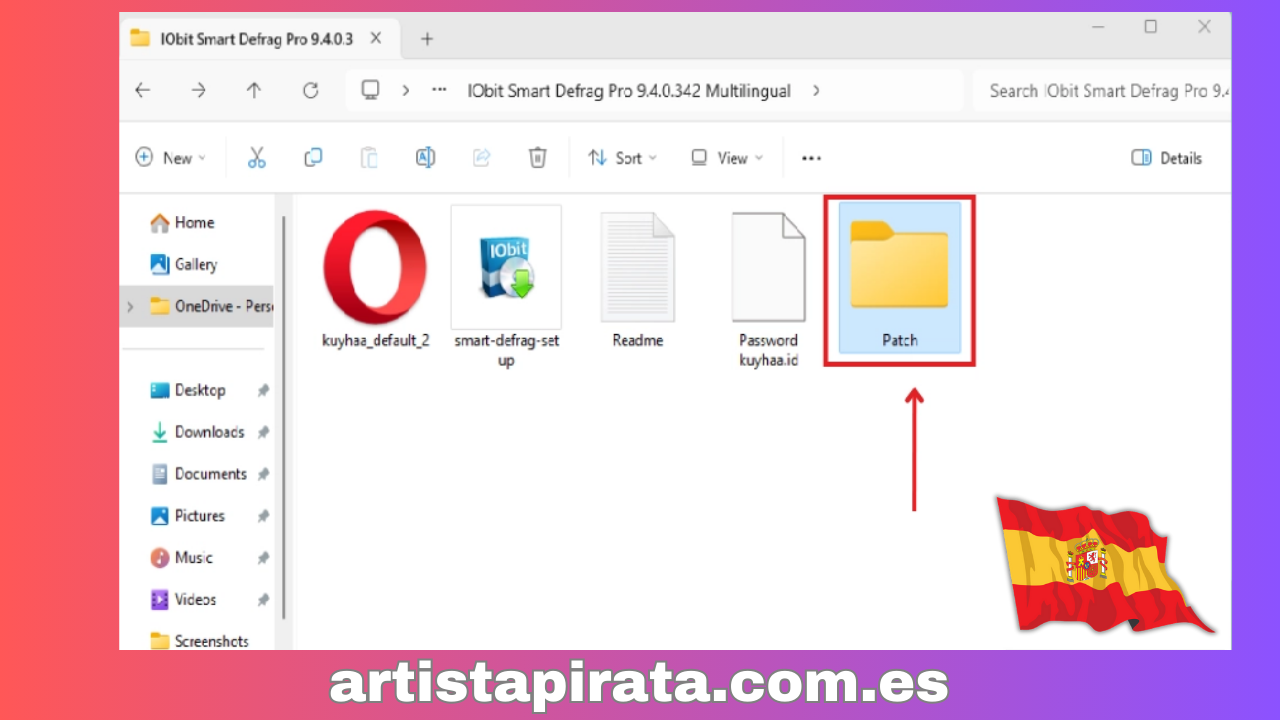Open the Sort dropdown menu
Screen dimensions: 1280x720
click(623, 158)
